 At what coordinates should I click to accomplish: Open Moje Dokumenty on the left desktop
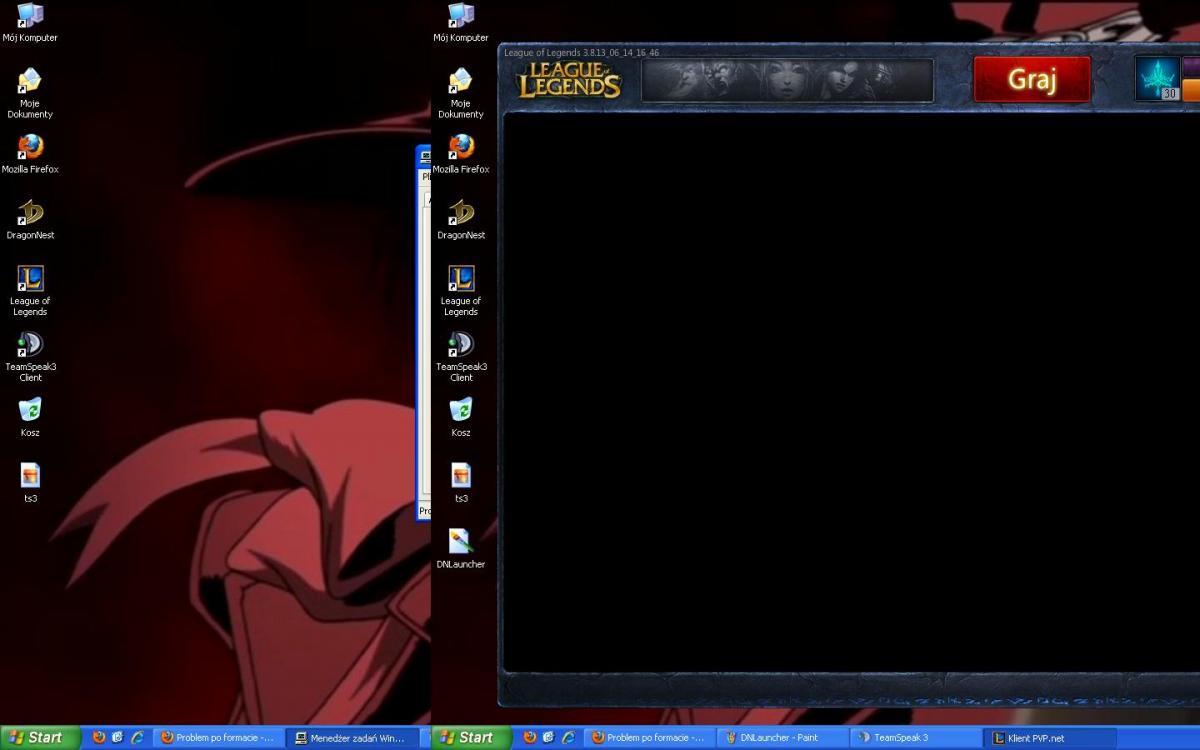pos(30,94)
